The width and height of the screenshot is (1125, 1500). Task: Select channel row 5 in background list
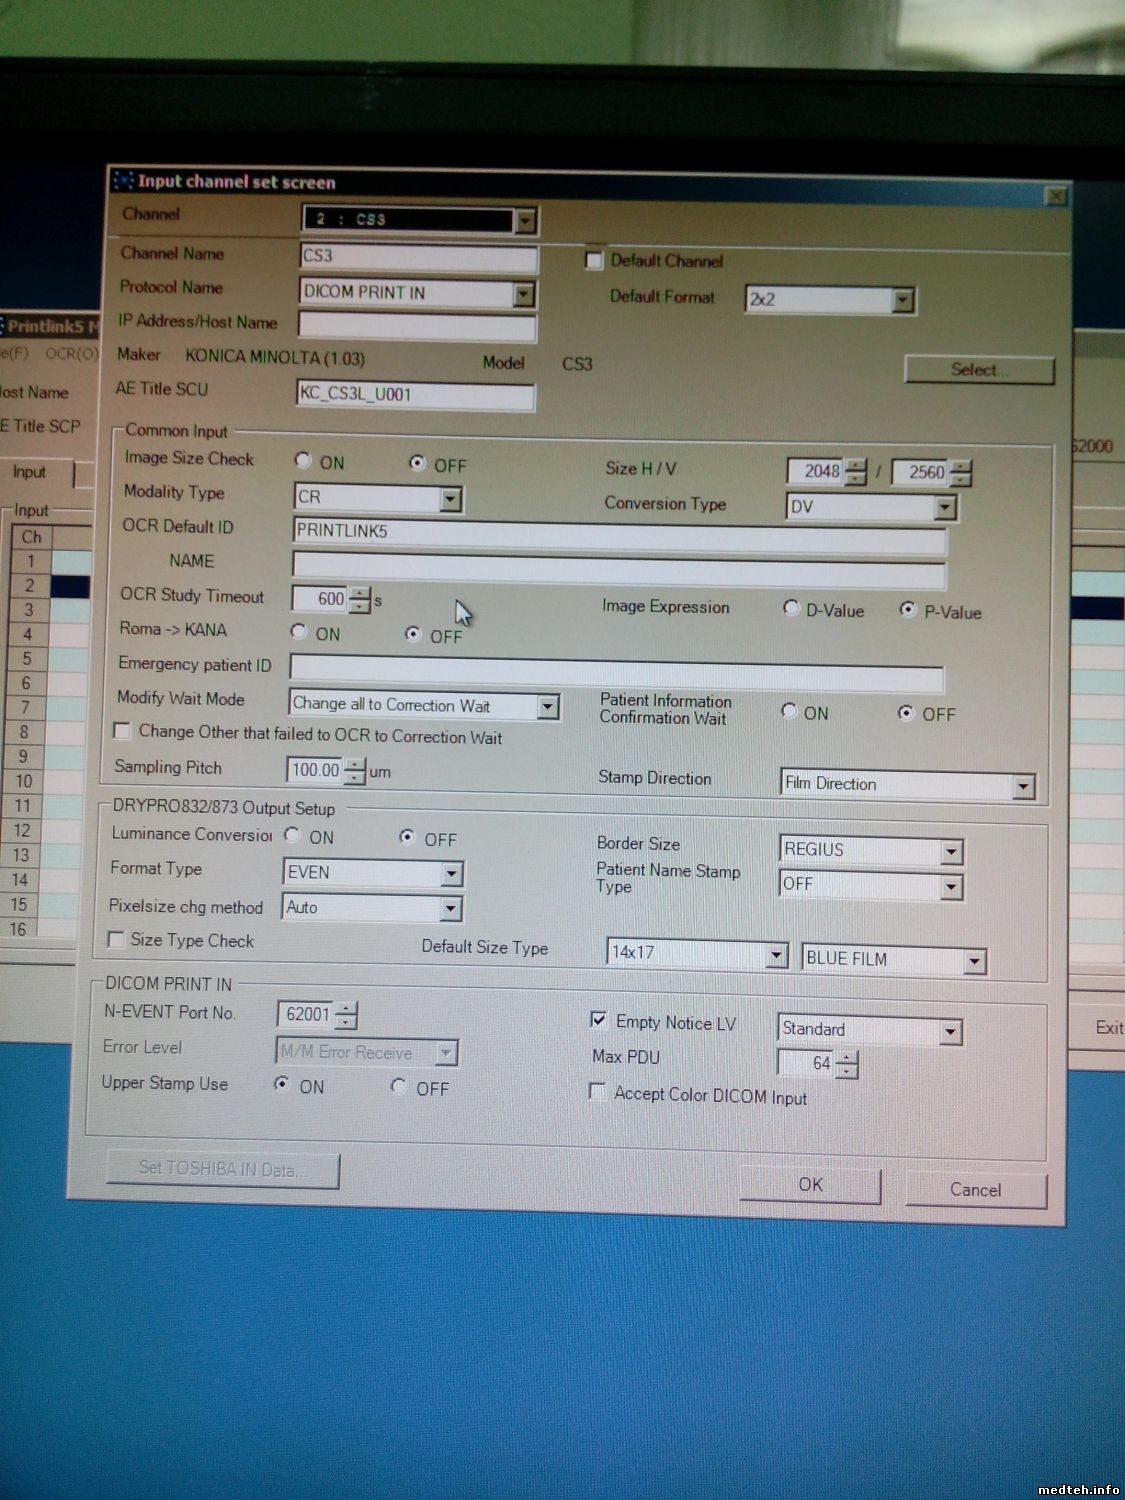click(28, 659)
